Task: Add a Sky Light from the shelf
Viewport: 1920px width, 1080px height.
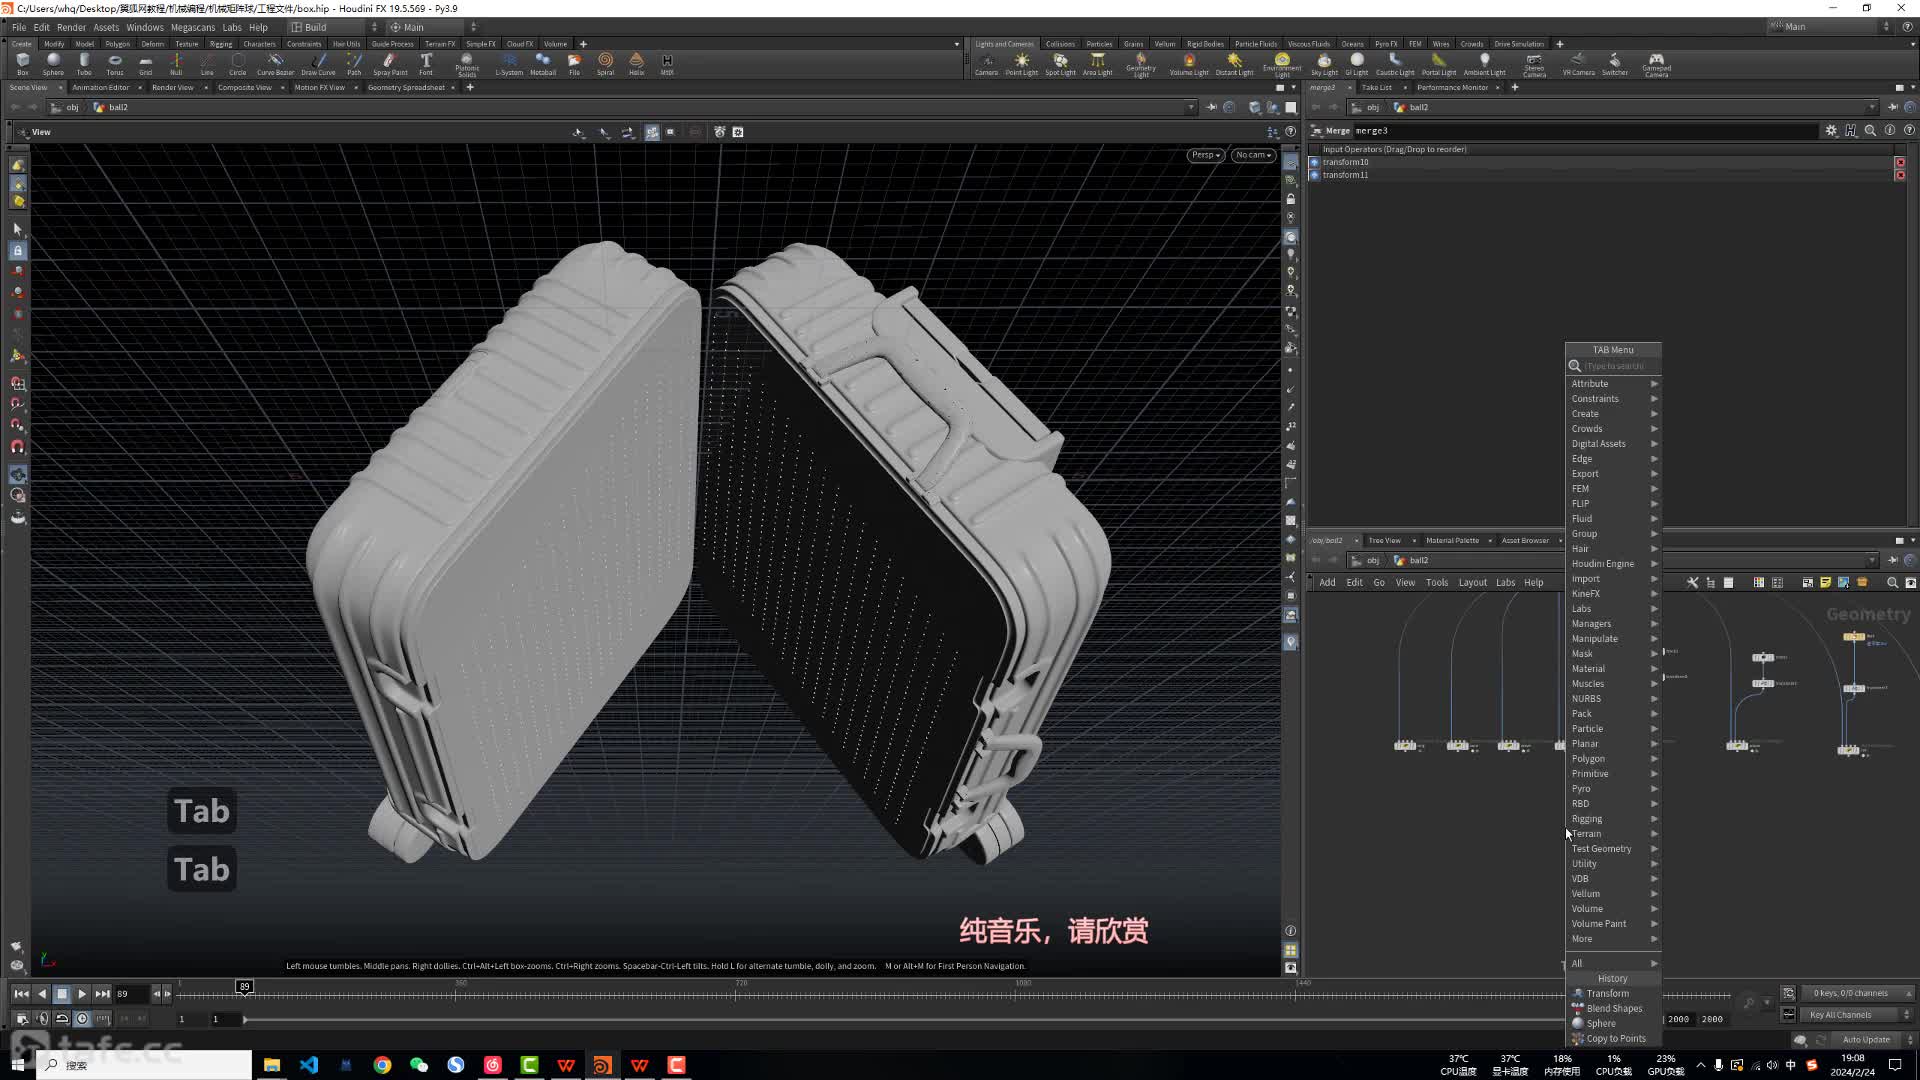Action: (x=1324, y=64)
